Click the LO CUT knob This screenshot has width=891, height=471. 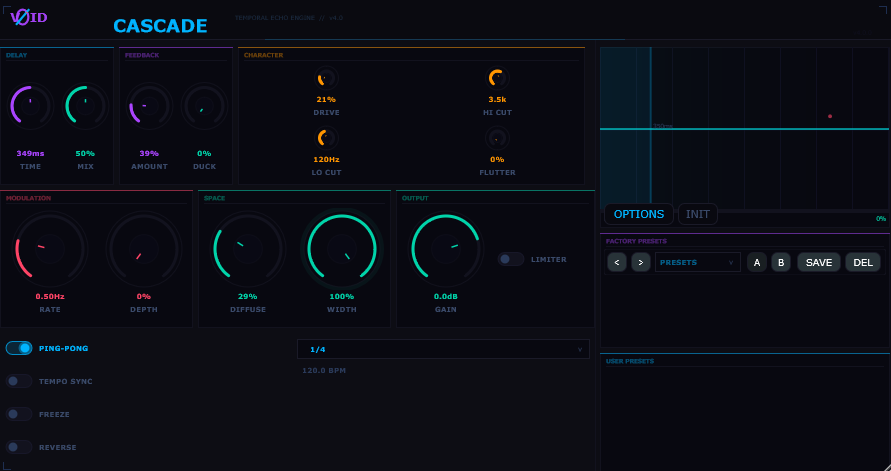click(x=326, y=137)
